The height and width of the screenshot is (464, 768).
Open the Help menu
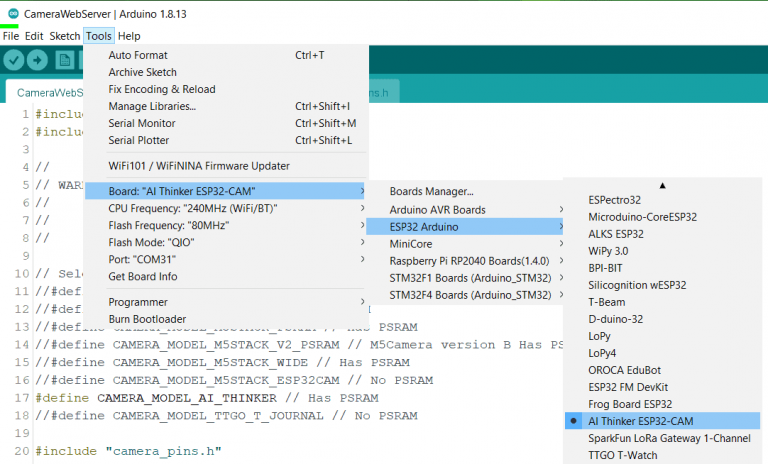pos(129,36)
